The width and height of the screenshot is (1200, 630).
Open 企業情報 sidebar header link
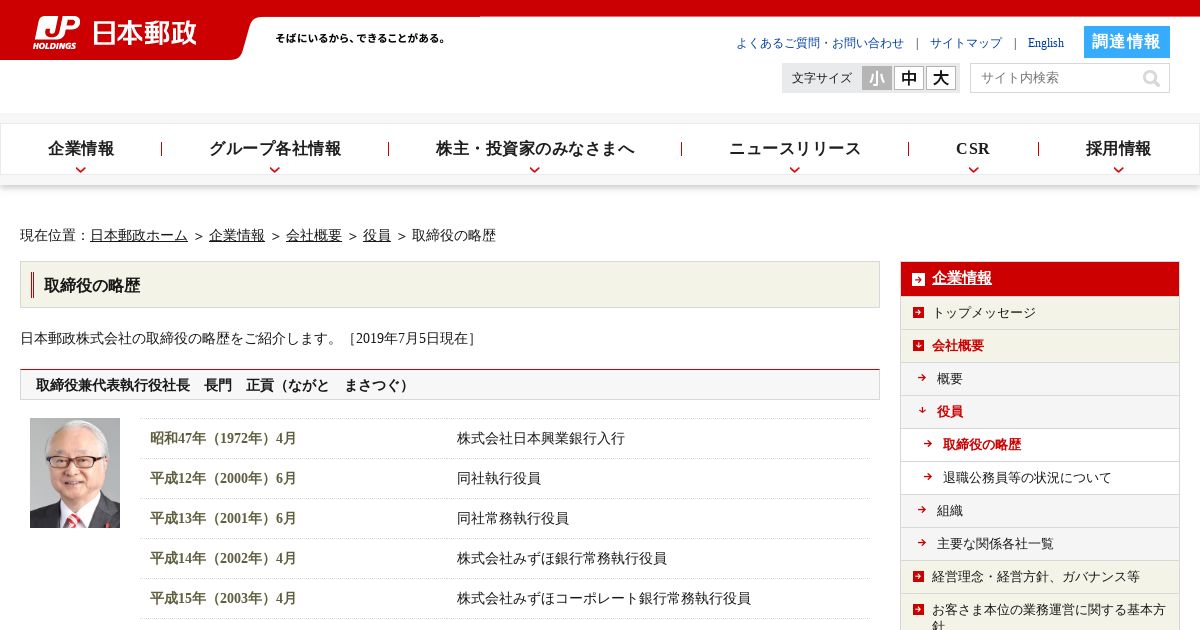pyautogui.click(x=962, y=279)
